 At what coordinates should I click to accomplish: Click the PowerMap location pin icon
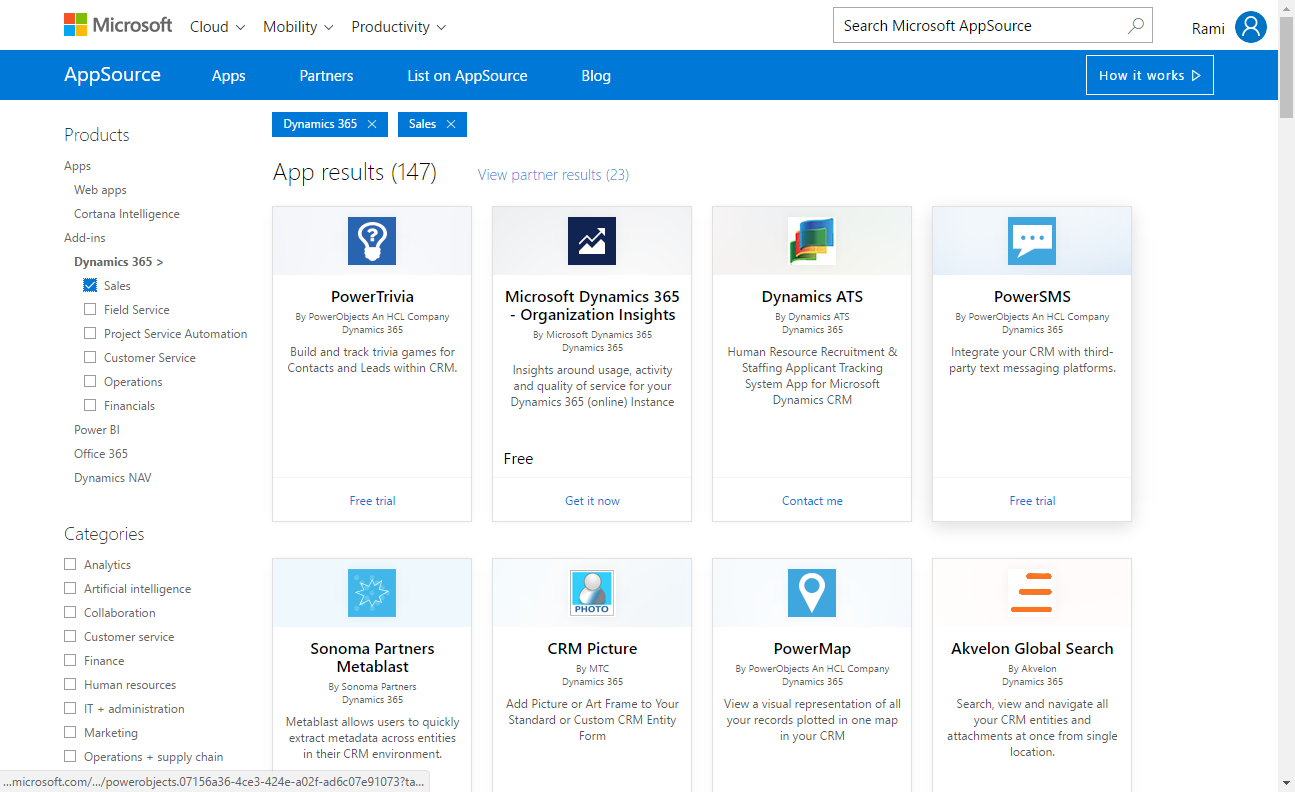[x=812, y=593]
